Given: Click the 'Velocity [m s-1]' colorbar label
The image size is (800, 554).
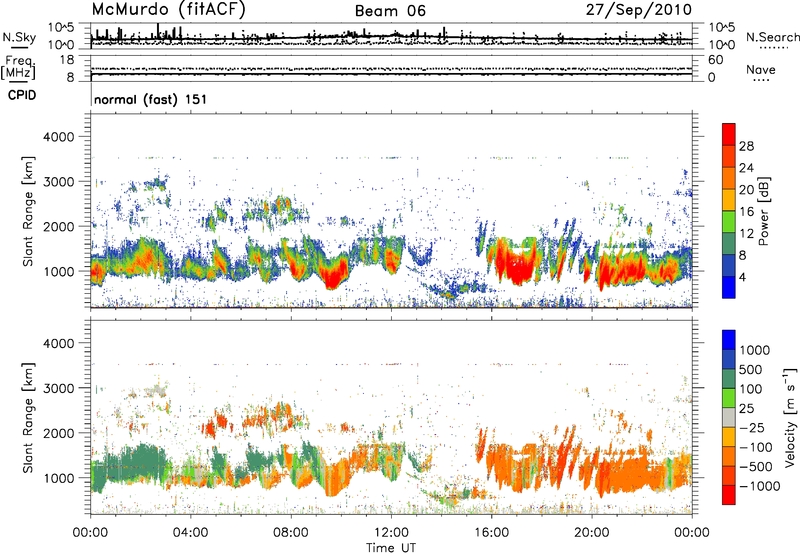Looking at the screenshot, I should coord(790,417).
